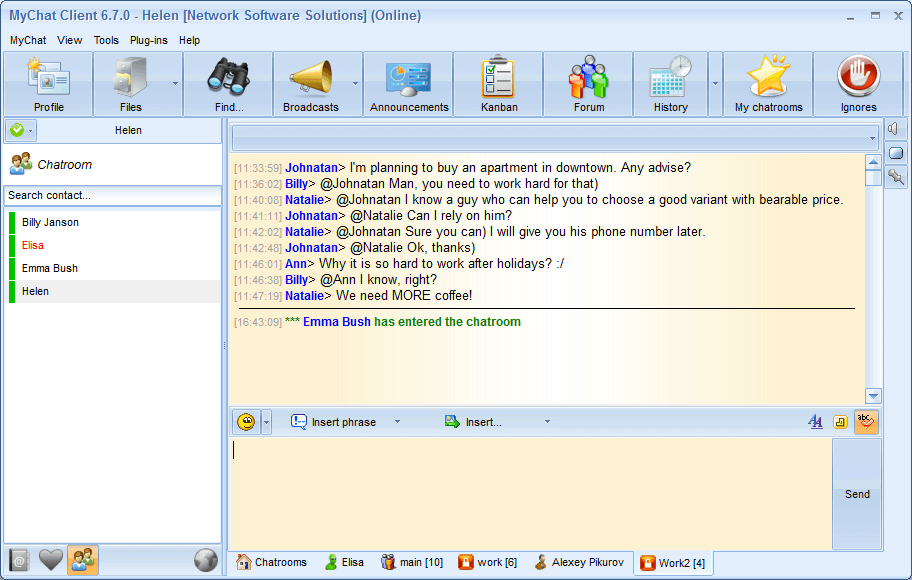
Task: Open My chatrooms star icon
Action: (768, 84)
